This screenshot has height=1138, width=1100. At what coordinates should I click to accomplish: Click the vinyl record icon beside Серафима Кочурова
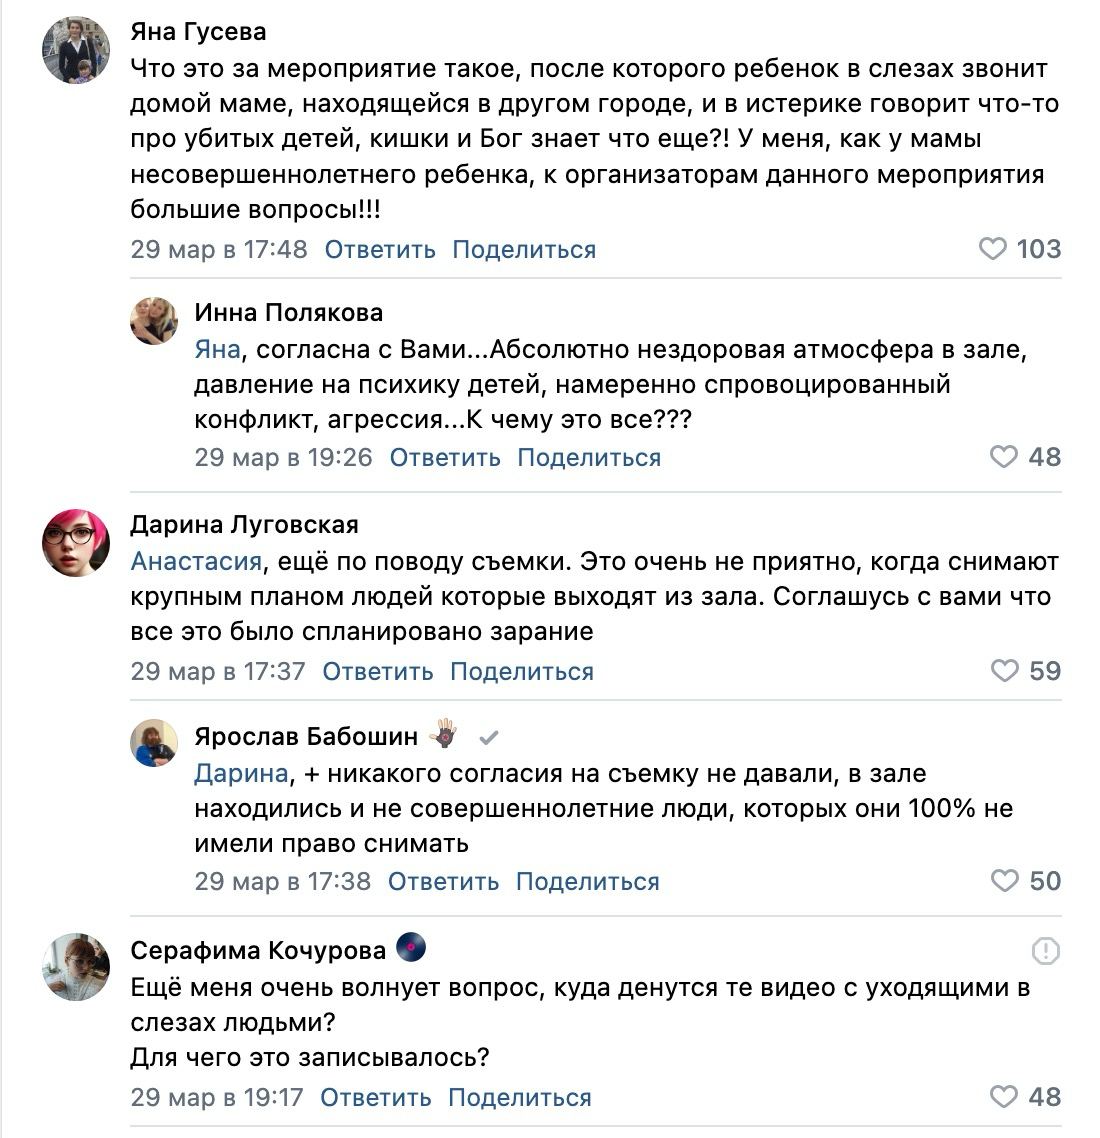click(411, 948)
